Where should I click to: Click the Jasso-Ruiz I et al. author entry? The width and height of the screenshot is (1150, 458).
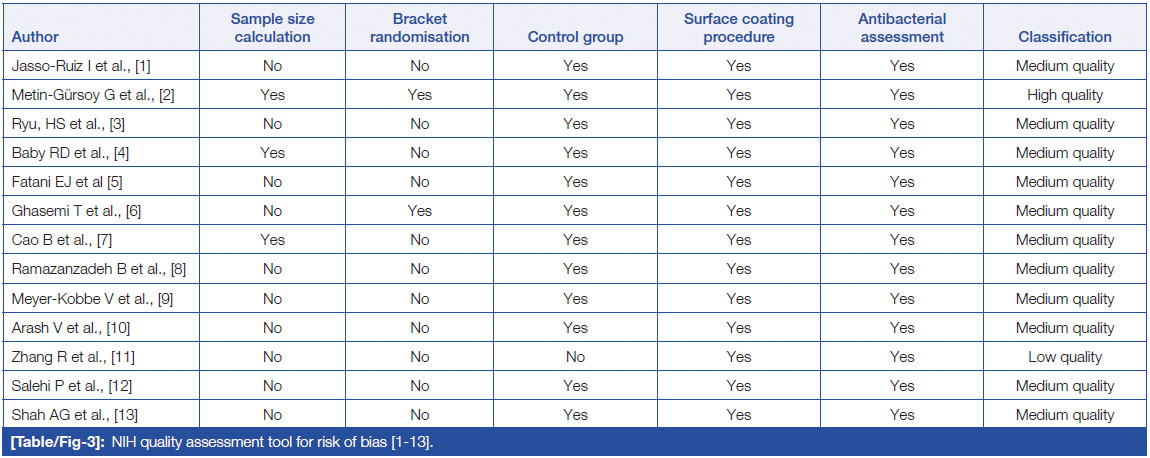coord(81,66)
